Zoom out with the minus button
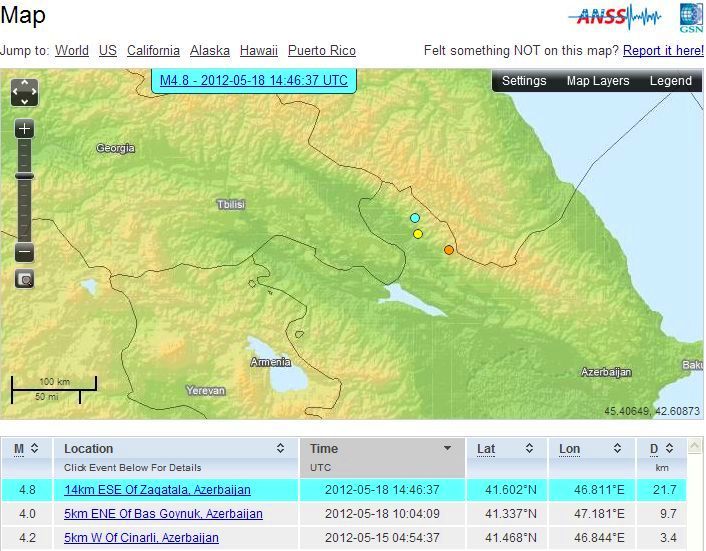The image size is (706, 551). point(25,253)
